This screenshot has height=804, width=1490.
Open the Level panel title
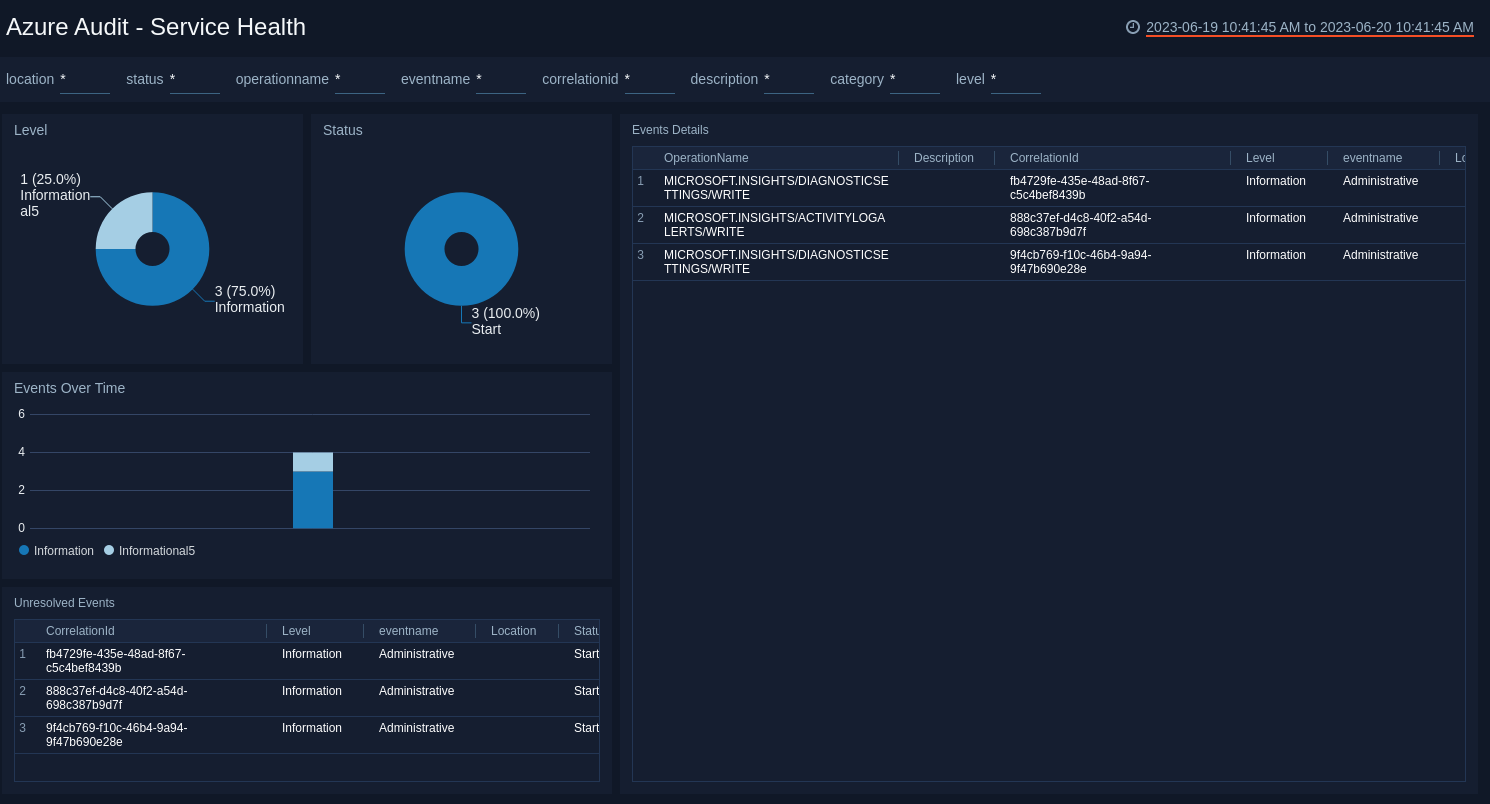[31, 130]
